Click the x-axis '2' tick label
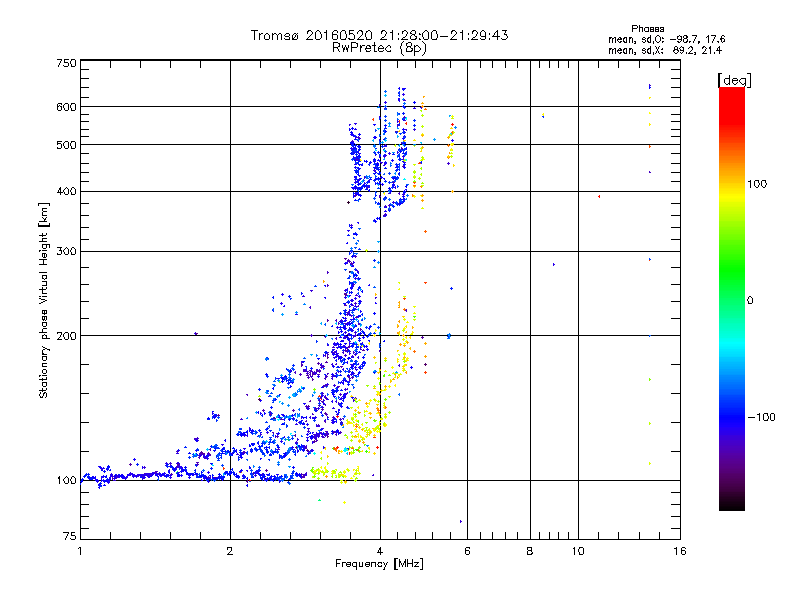This screenshot has width=800, height=600. point(230,551)
